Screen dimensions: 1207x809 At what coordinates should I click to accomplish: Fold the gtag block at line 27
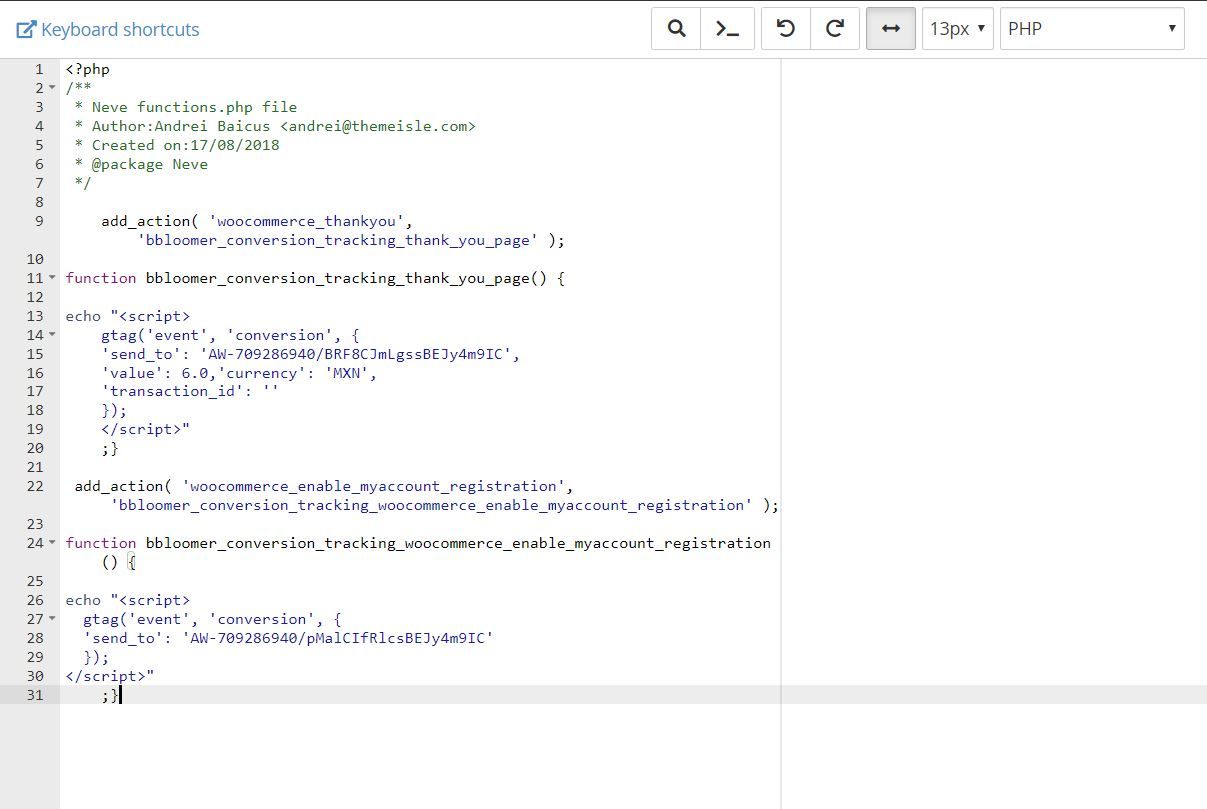(x=53, y=619)
